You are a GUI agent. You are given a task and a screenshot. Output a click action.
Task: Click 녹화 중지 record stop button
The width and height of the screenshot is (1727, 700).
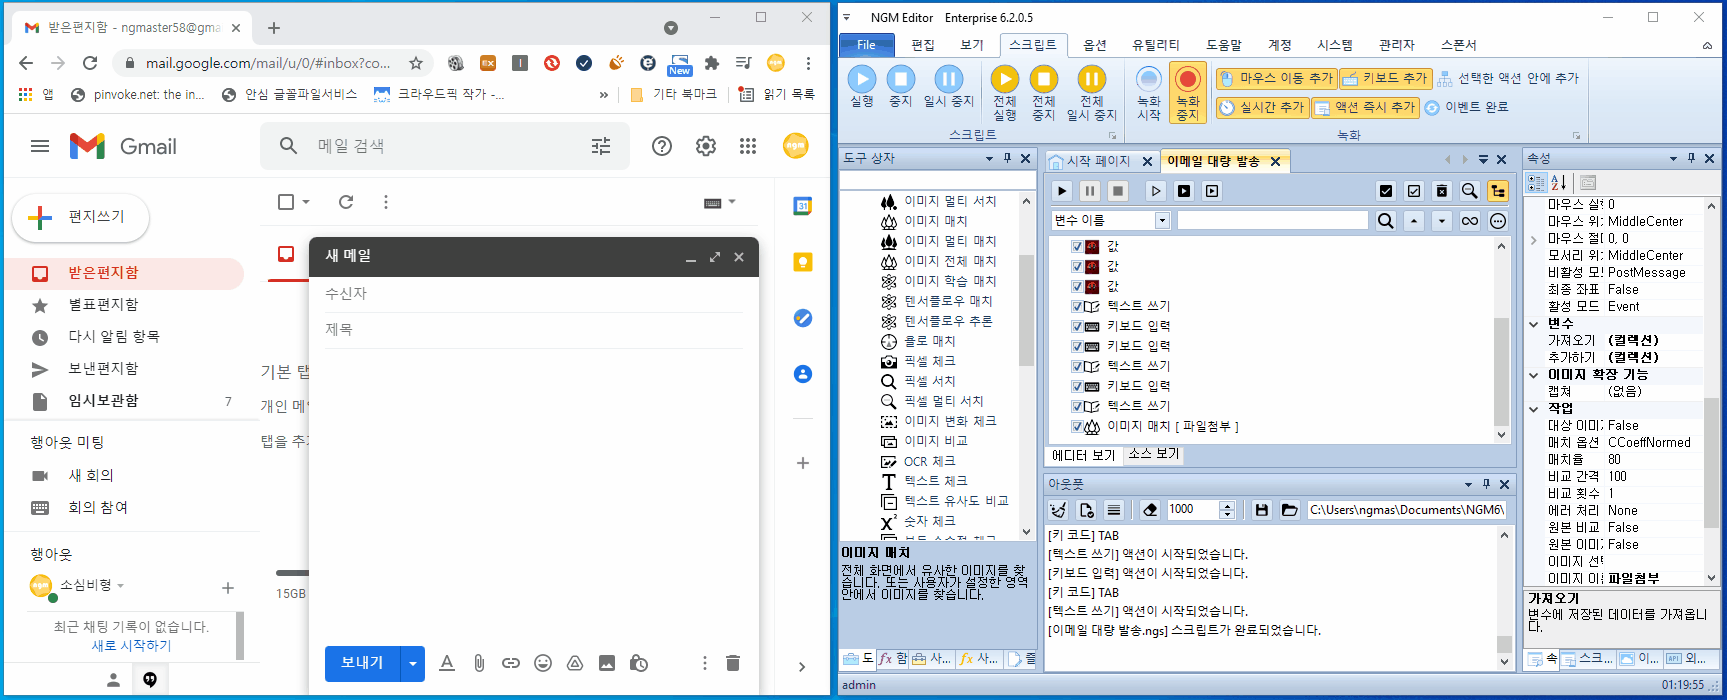[x=1187, y=93]
